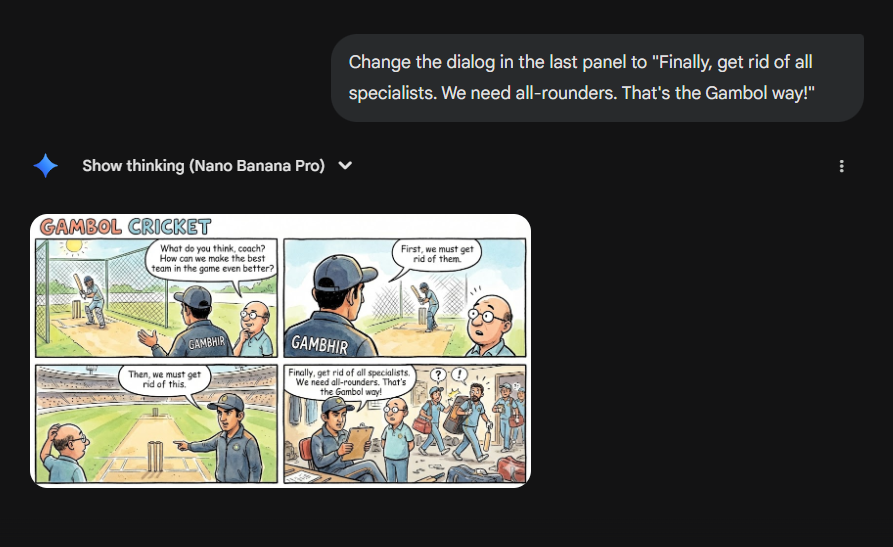
Task: Click the 'Finally, get rid of all specialists' bubble
Action: click(350, 382)
